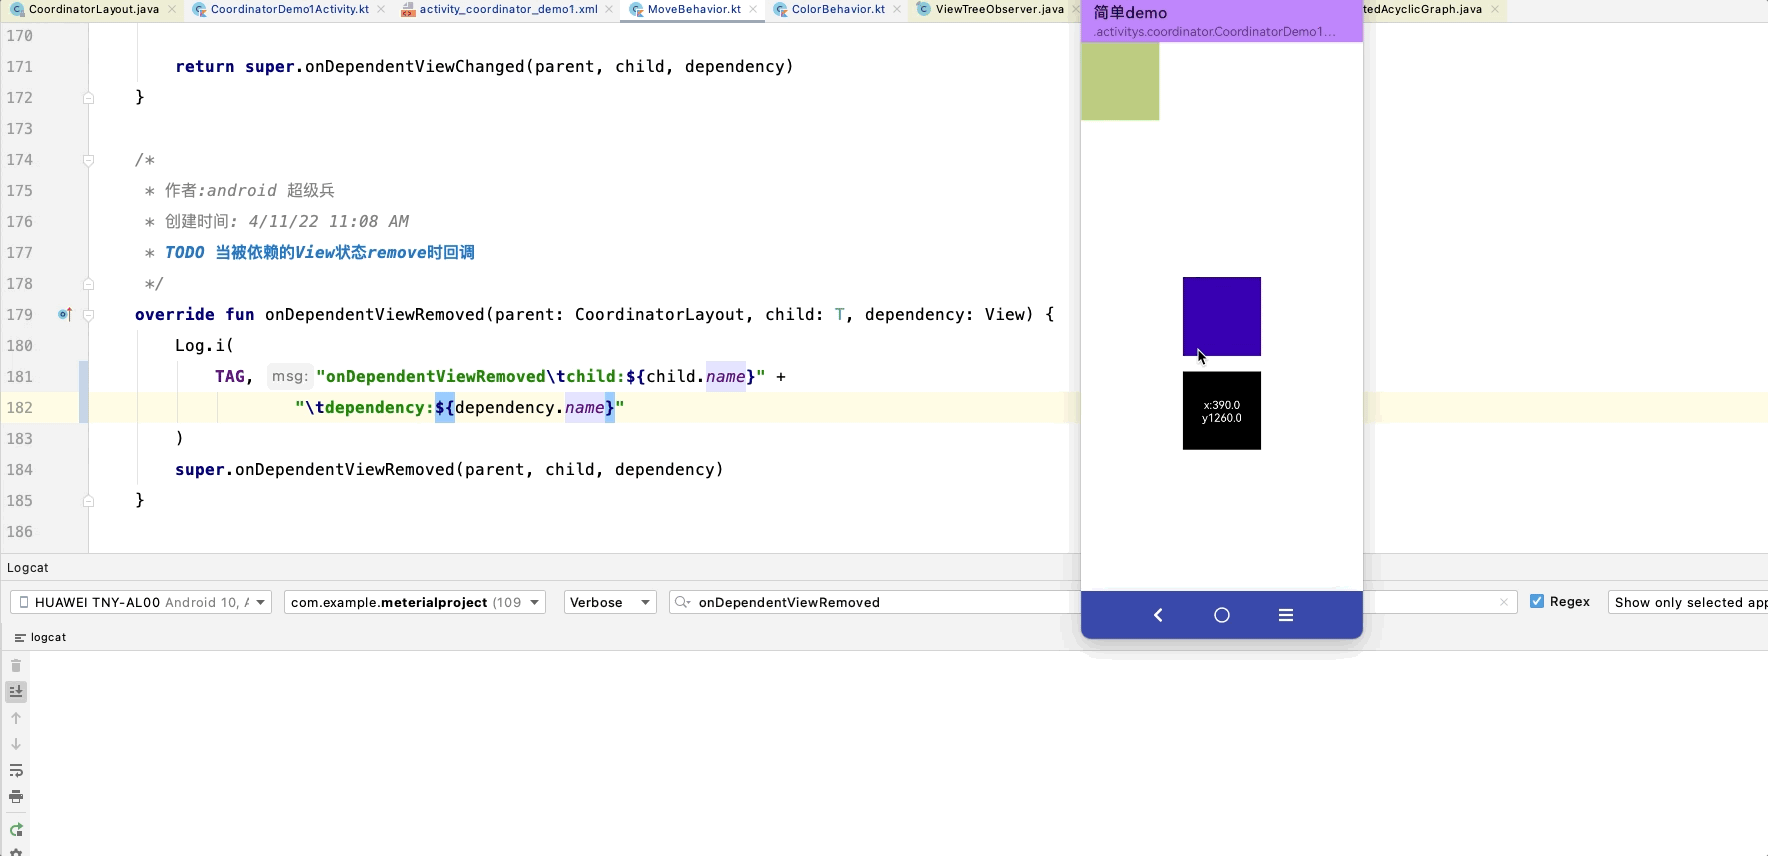Toggle scroll to end in logcat
The width and height of the screenshot is (1768, 856).
(16, 692)
